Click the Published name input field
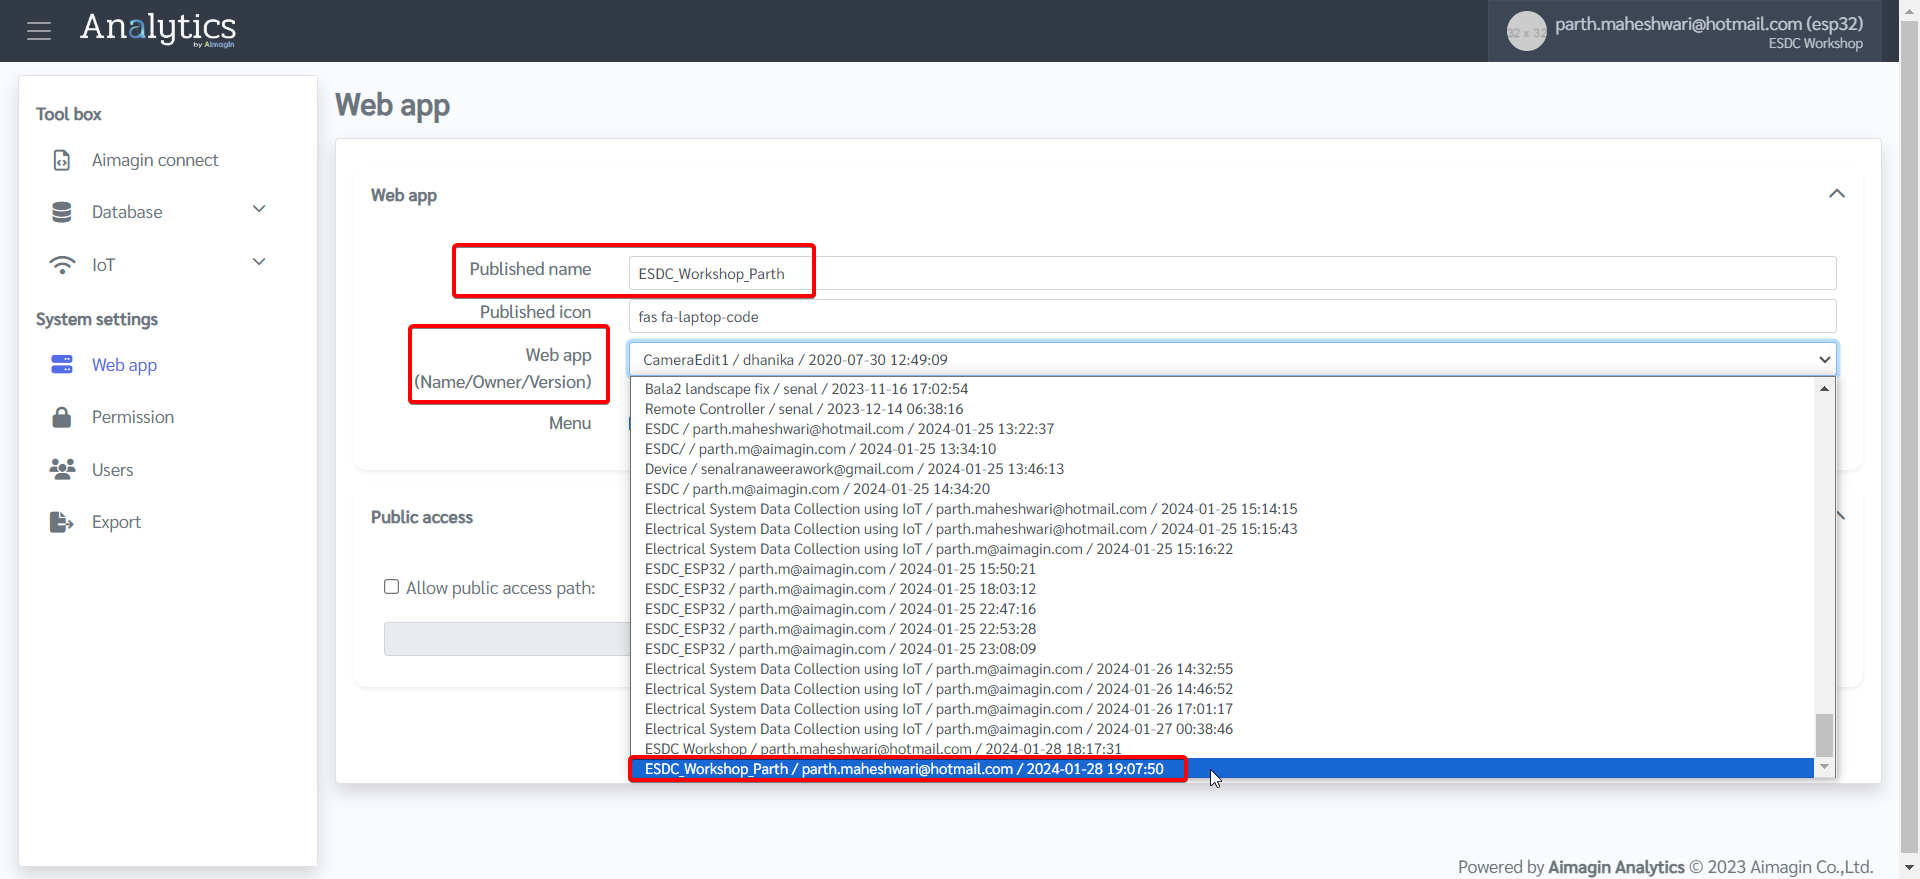Screen dimensions: 1920x879 tap(1232, 273)
